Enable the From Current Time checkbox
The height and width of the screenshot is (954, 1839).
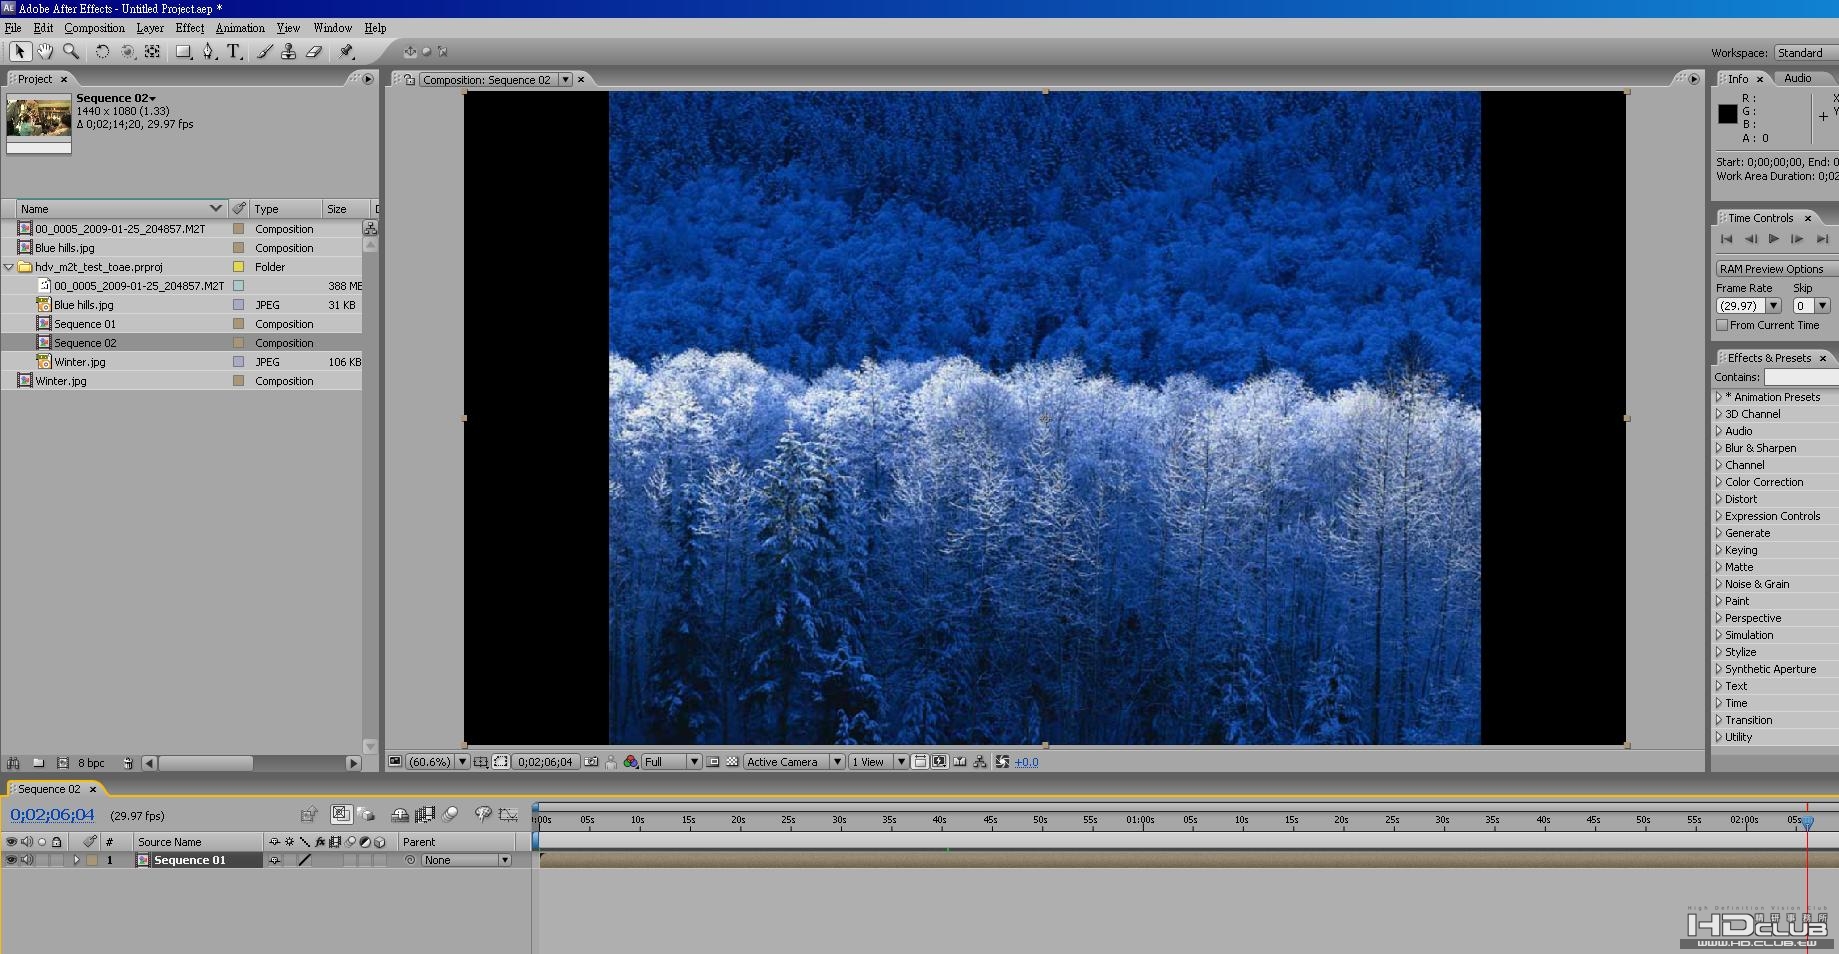pyautogui.click(x=1722, y=325)
